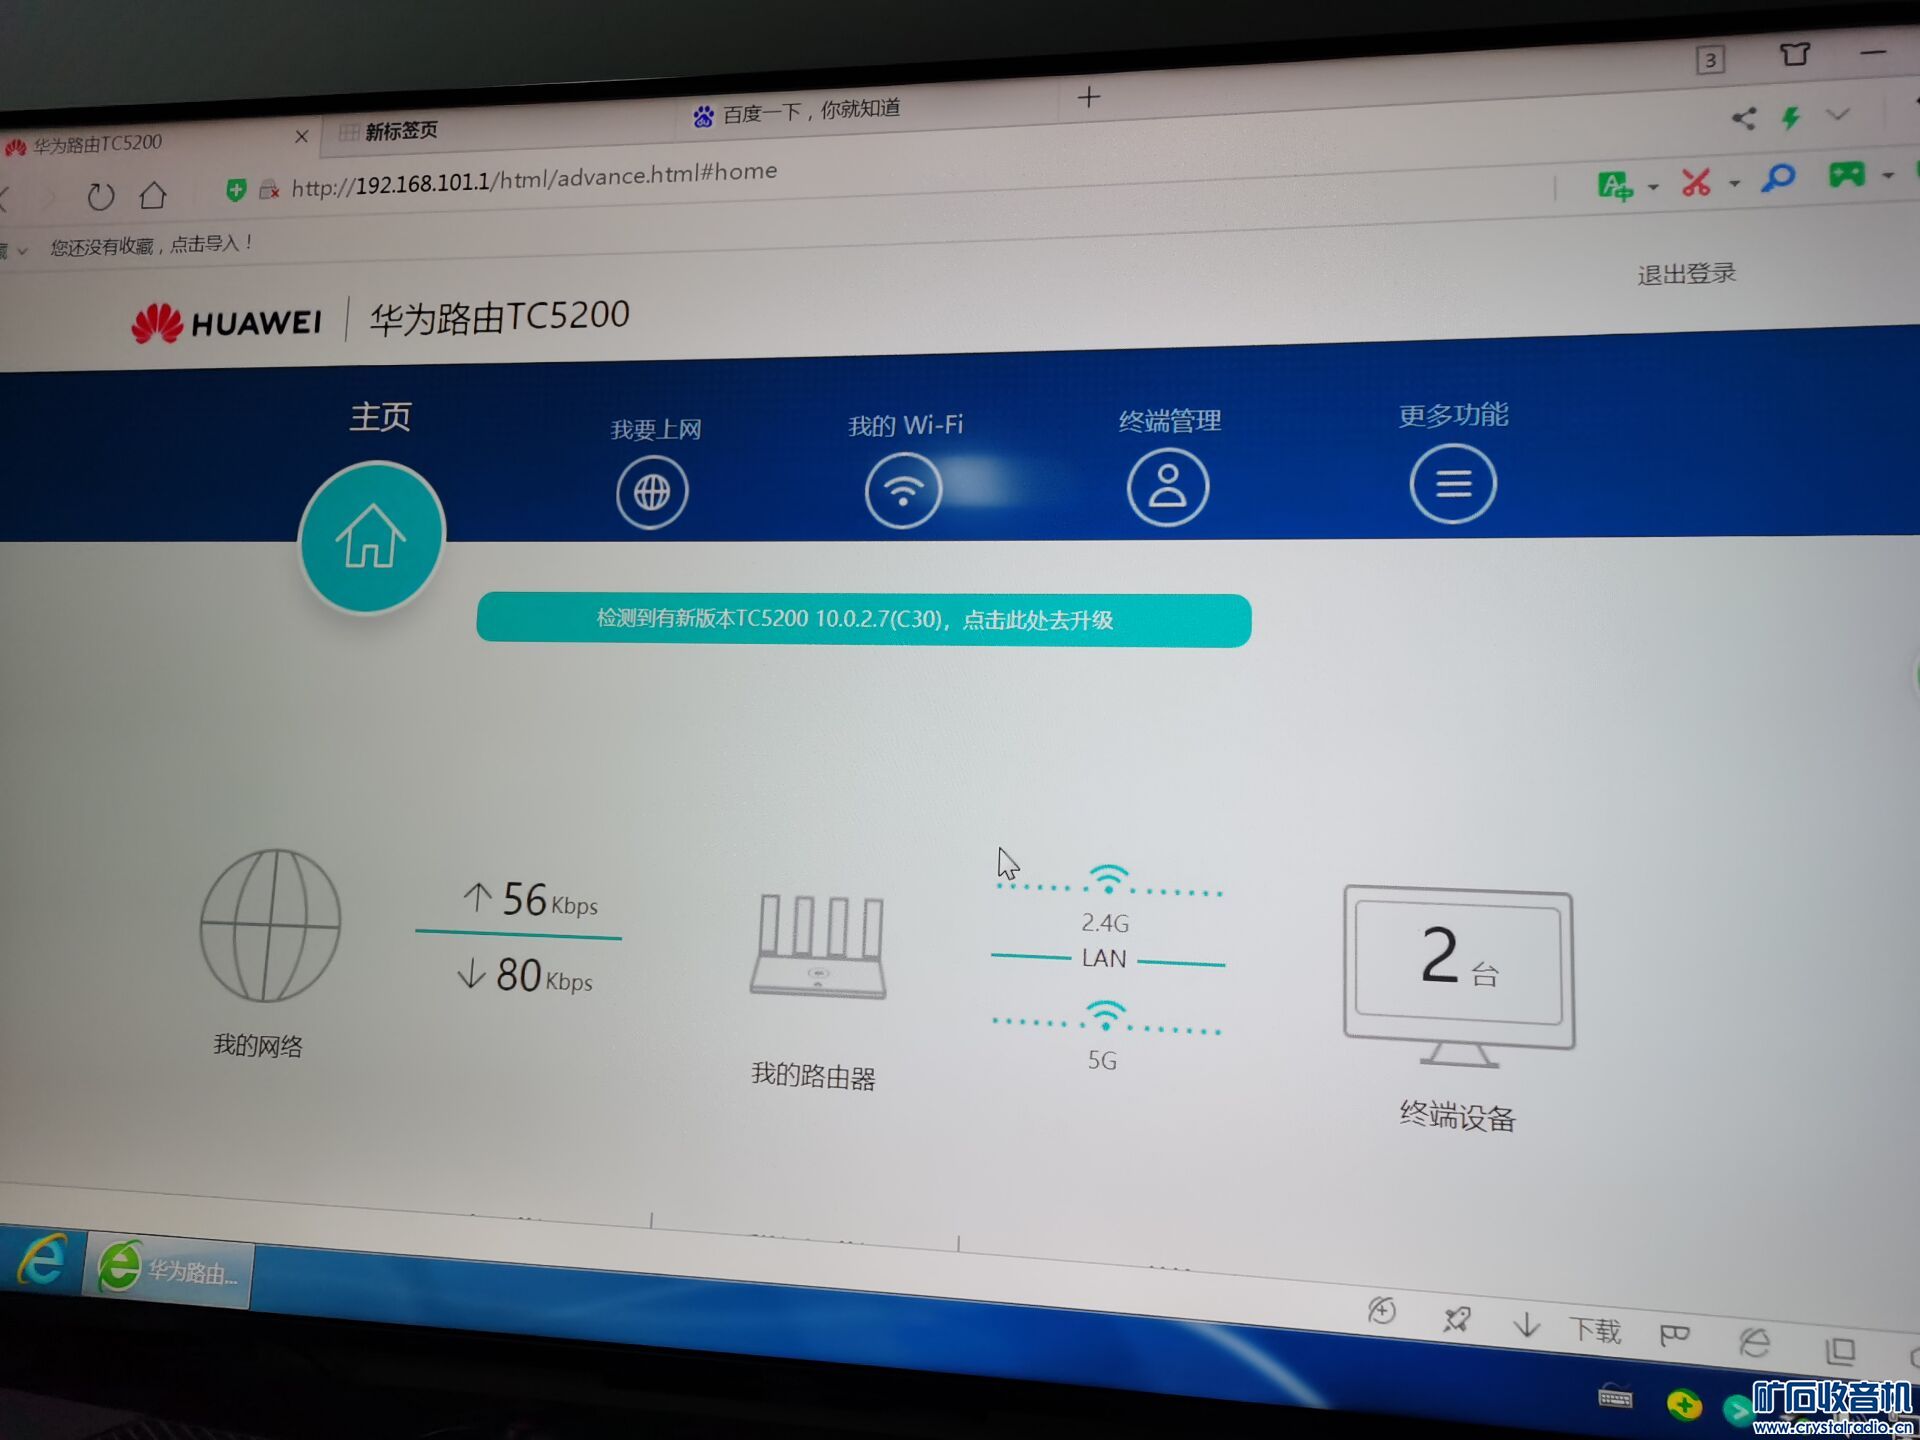
Task: Click the browser home icon
Action: [153, 194]
